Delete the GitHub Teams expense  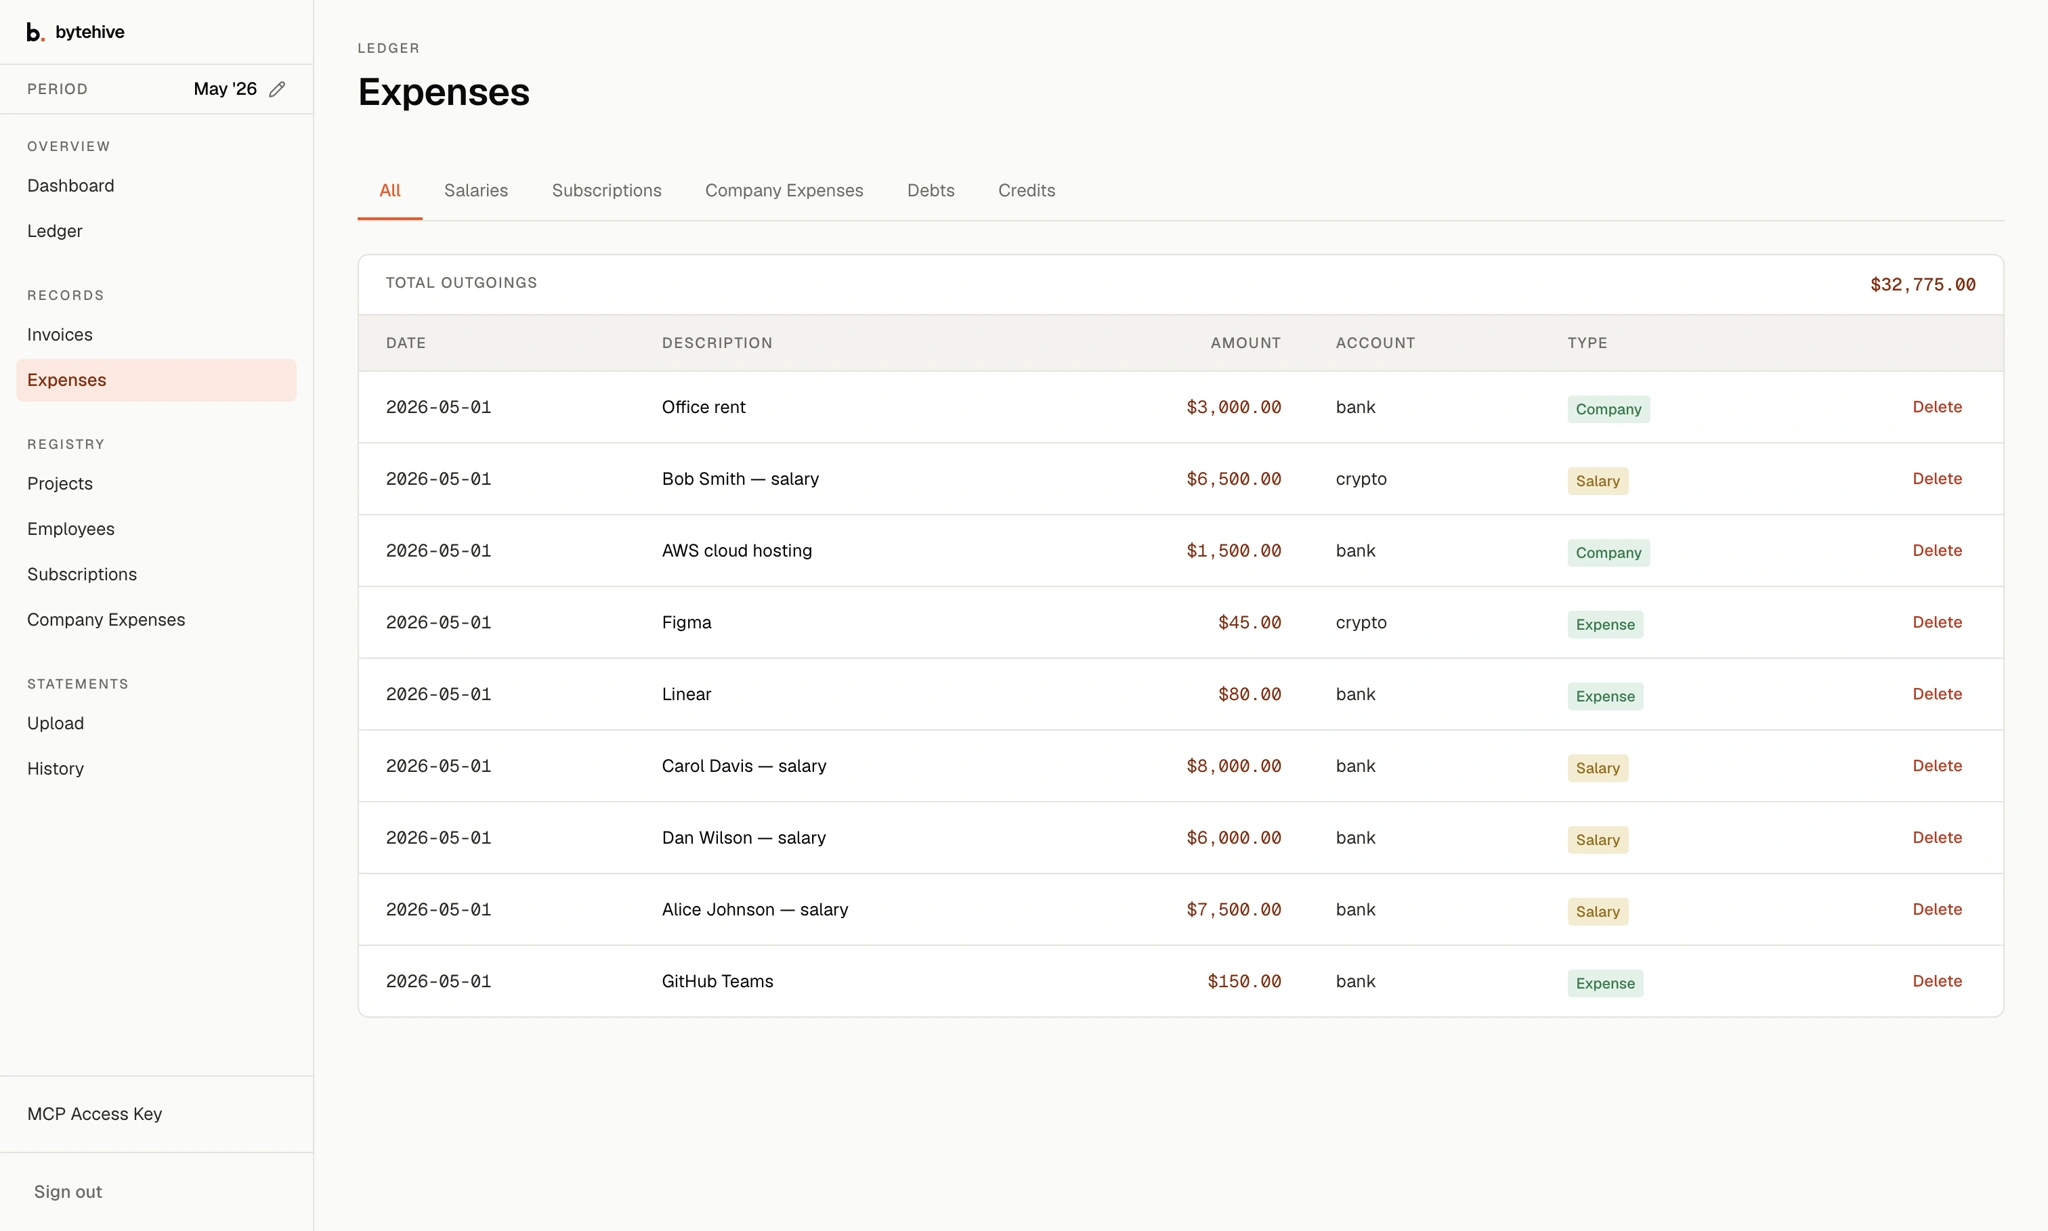[x=1937, y=981]
